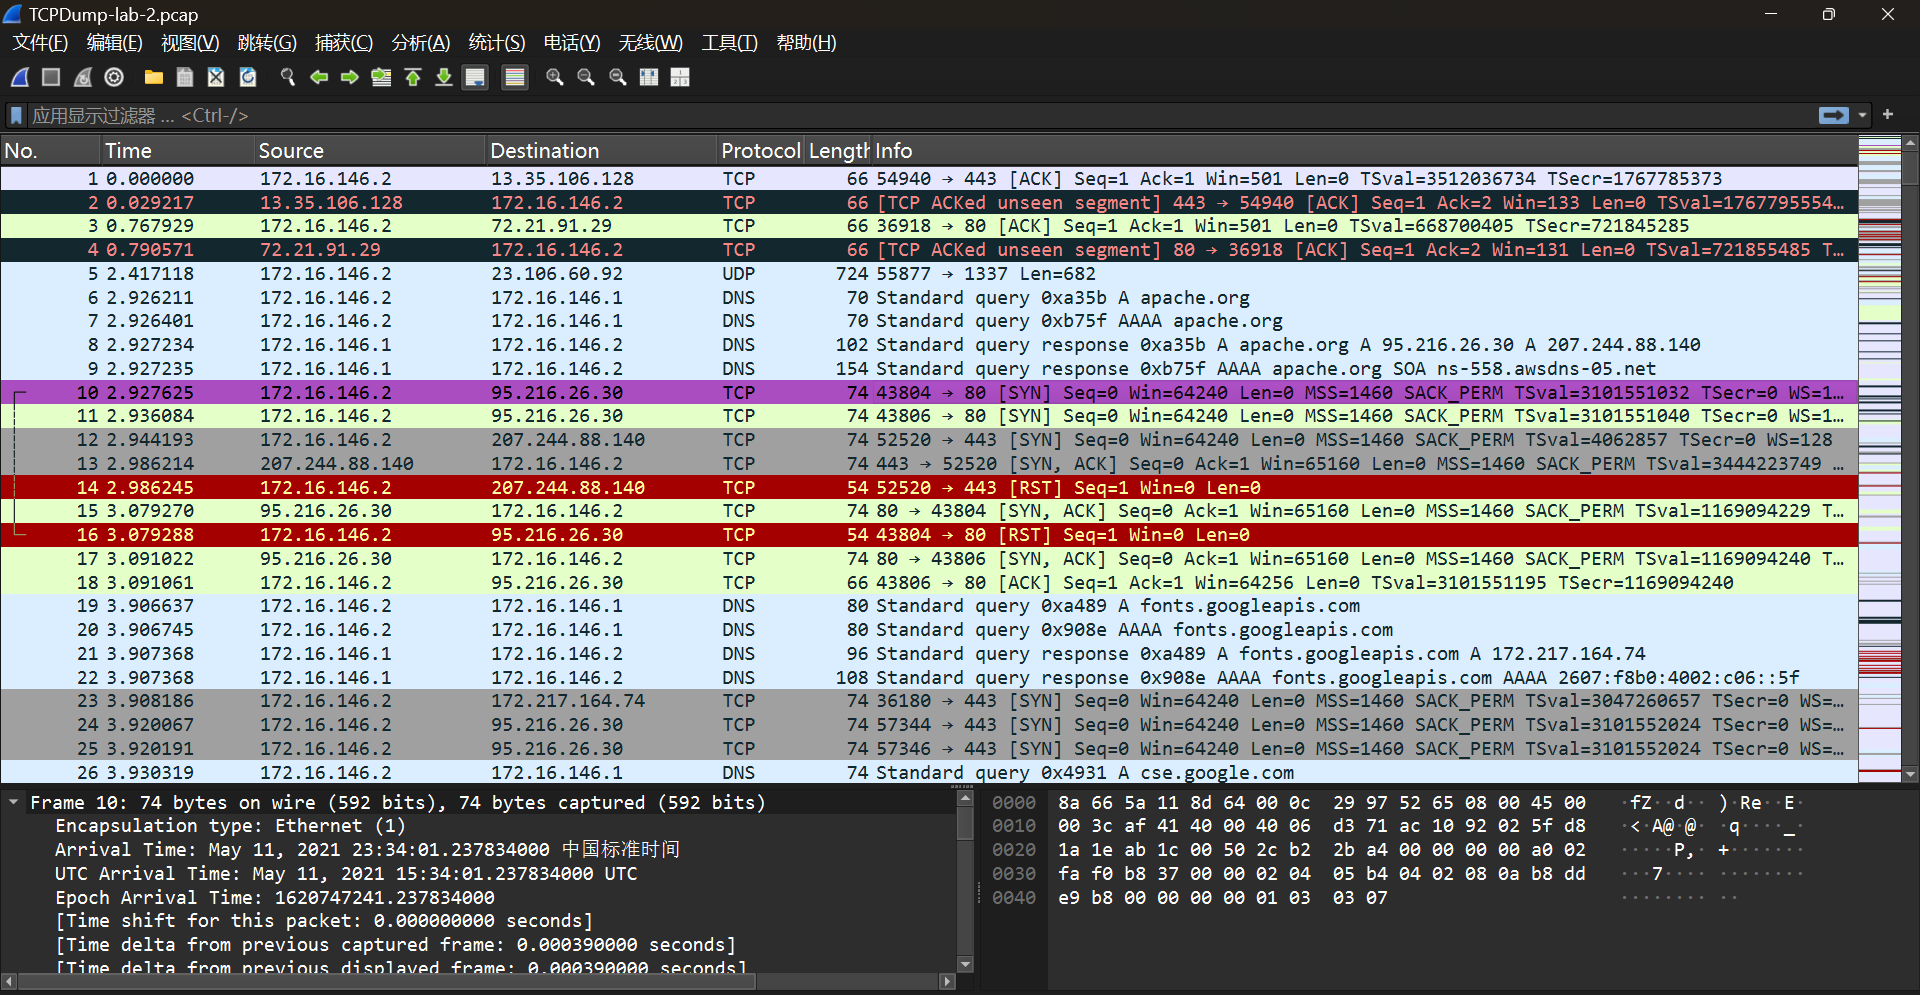This screenshot has width=1920, height=995.
Task: Apply the display filter arrow button
Action: [1834, 115]
